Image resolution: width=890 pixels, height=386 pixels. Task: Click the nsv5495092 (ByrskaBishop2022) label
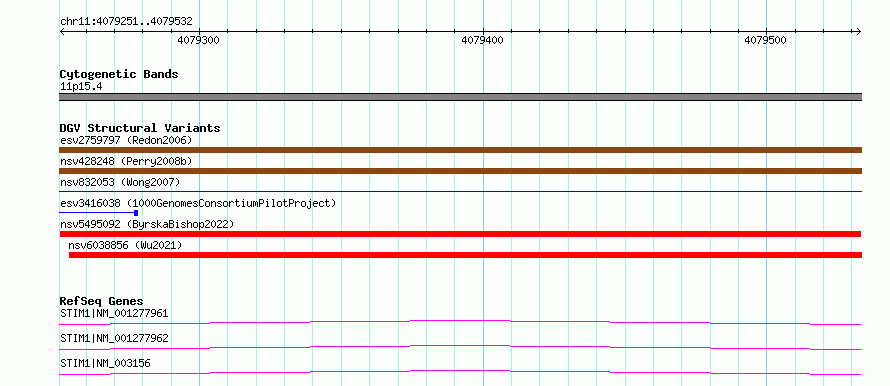click(x=147, y=224)
